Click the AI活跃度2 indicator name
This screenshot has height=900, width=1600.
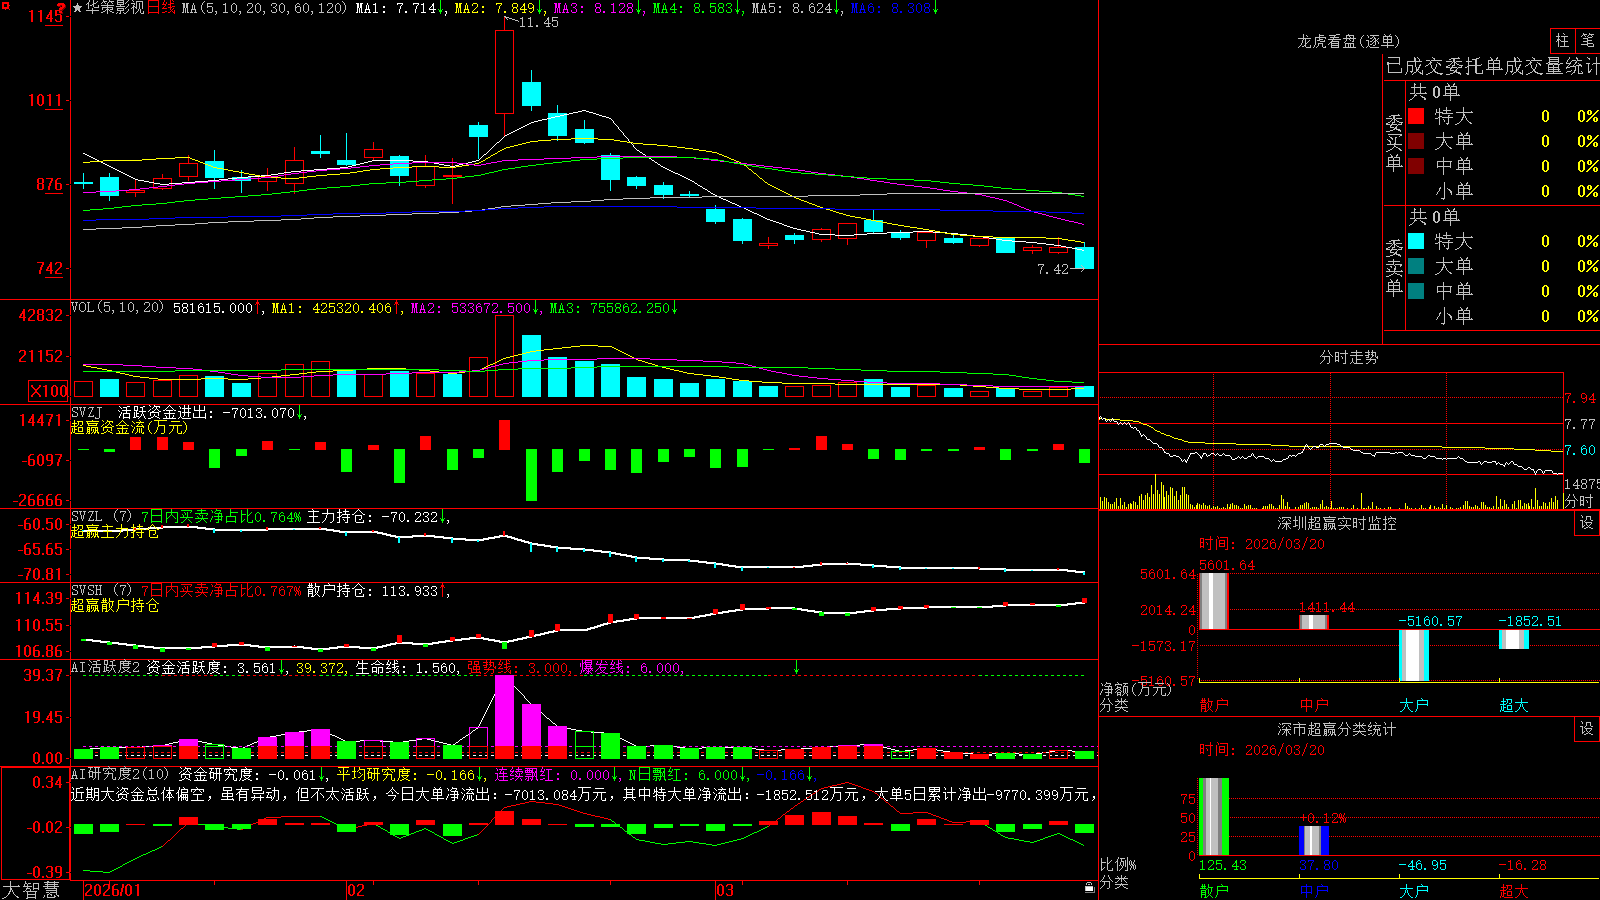pyautogui.click(x=105, y=668)
